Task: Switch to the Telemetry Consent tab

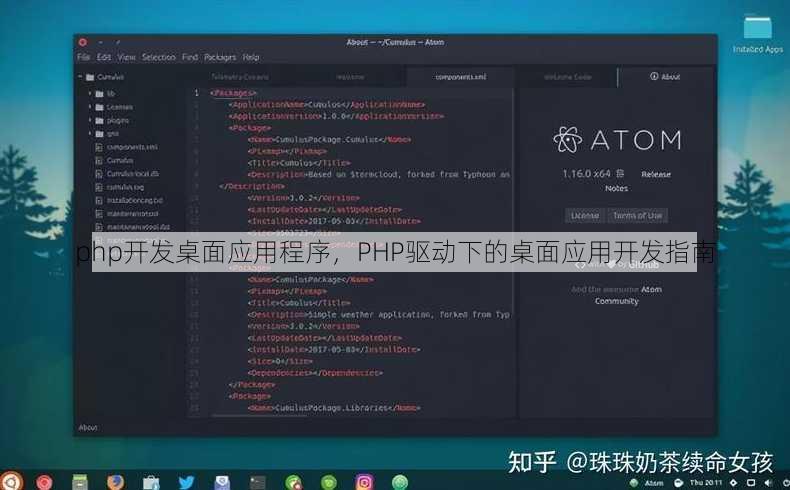Action: coord(240,77)
